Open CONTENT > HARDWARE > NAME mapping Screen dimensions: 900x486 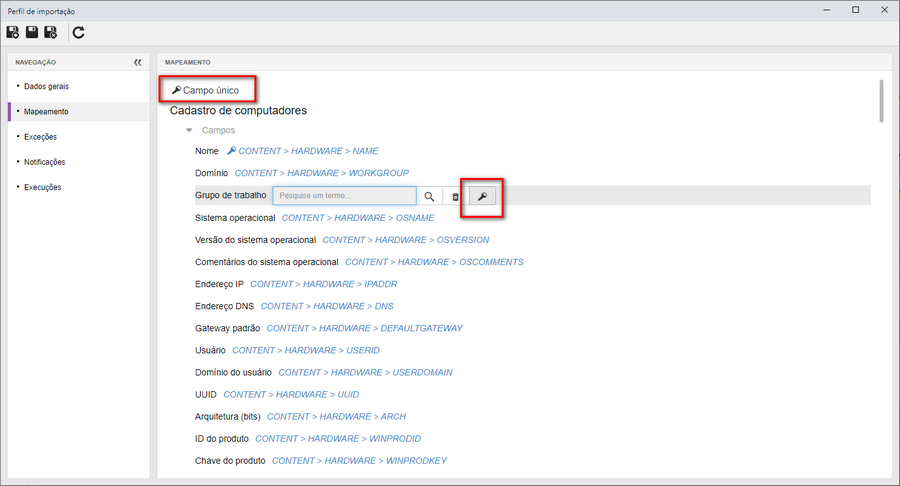pyautogui.click(x=308, y=151)
